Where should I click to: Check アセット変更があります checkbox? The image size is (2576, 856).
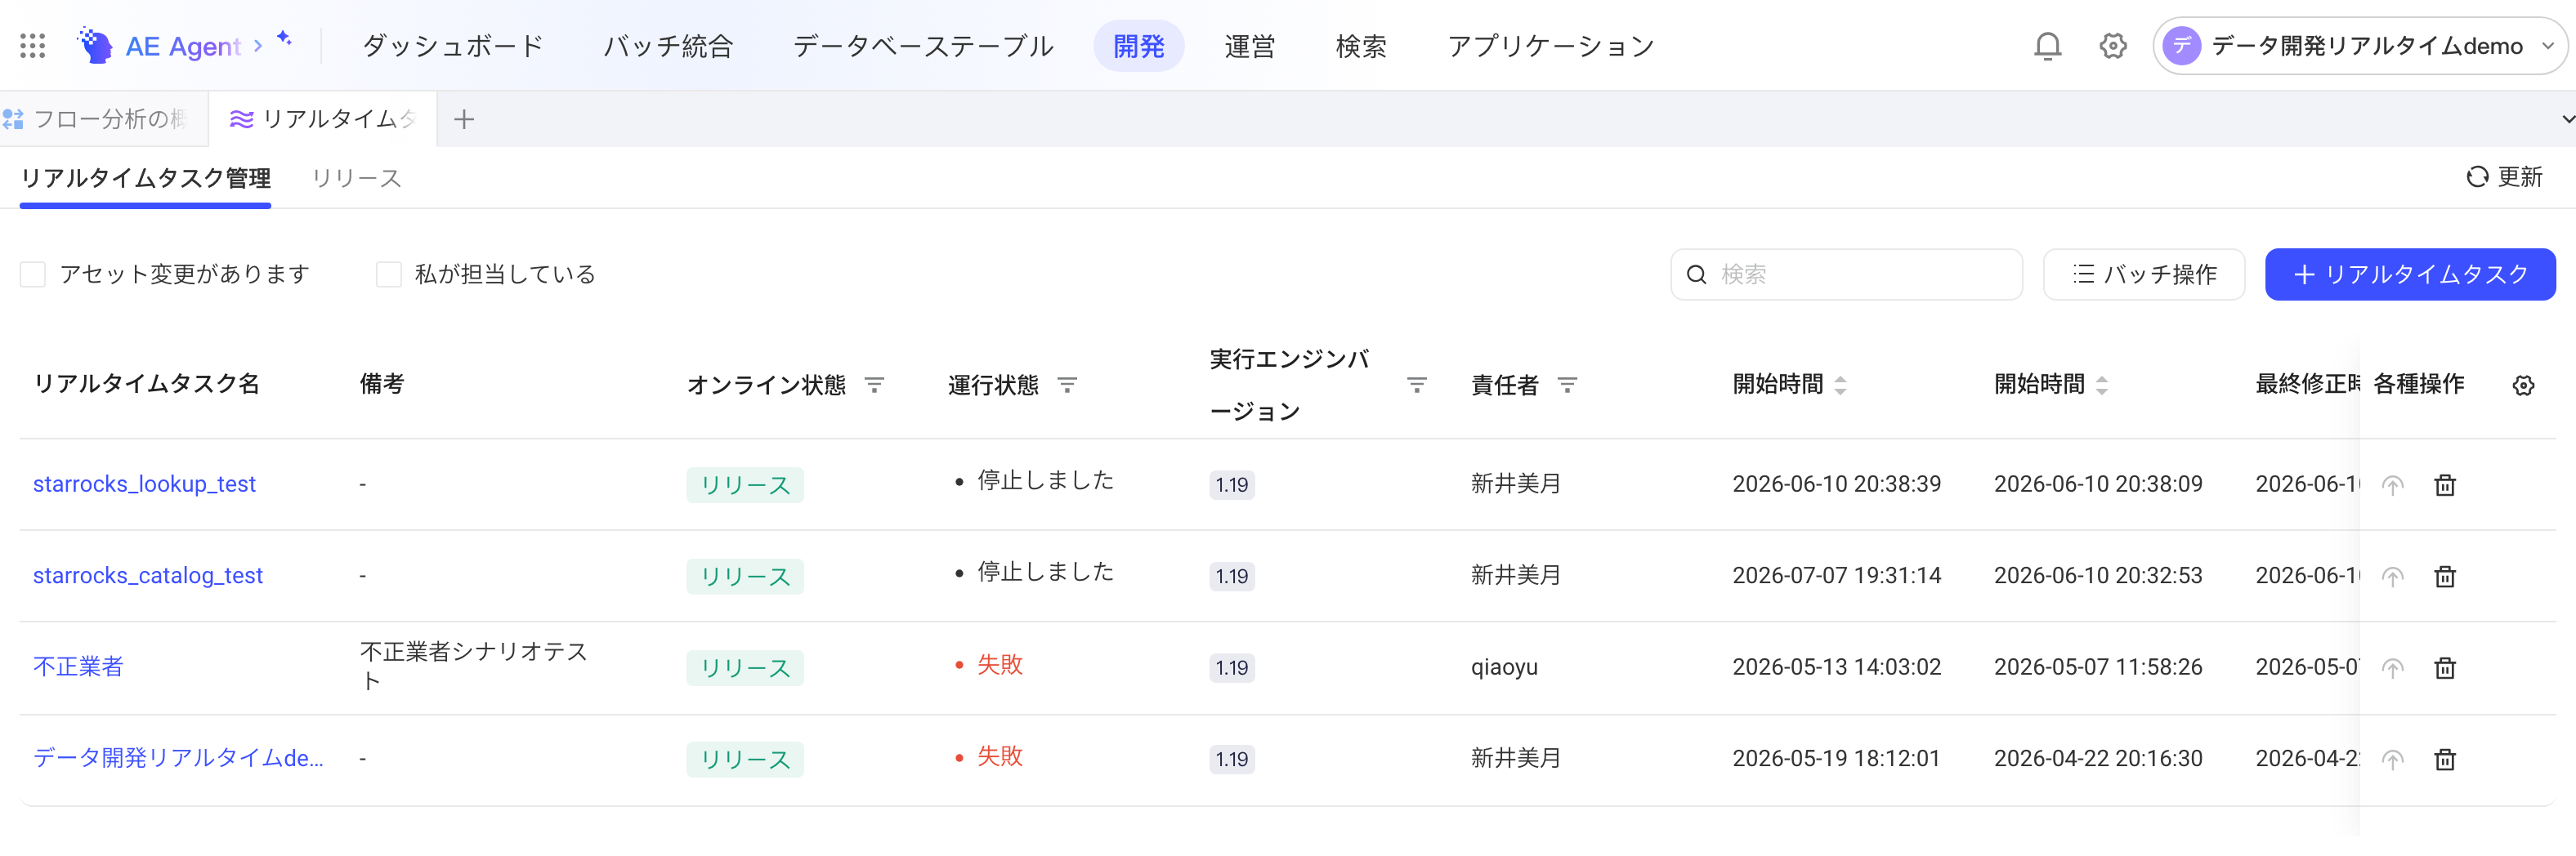click(x=33, y=274)
